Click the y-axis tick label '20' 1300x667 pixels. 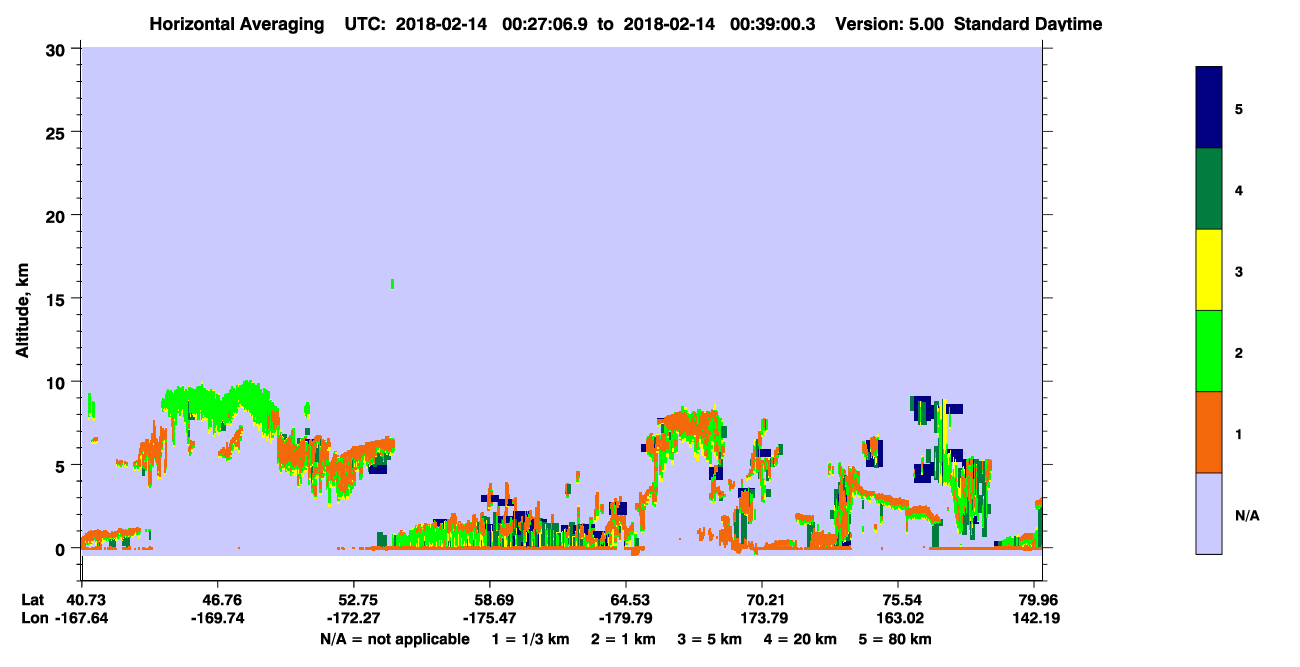[58, 215]
